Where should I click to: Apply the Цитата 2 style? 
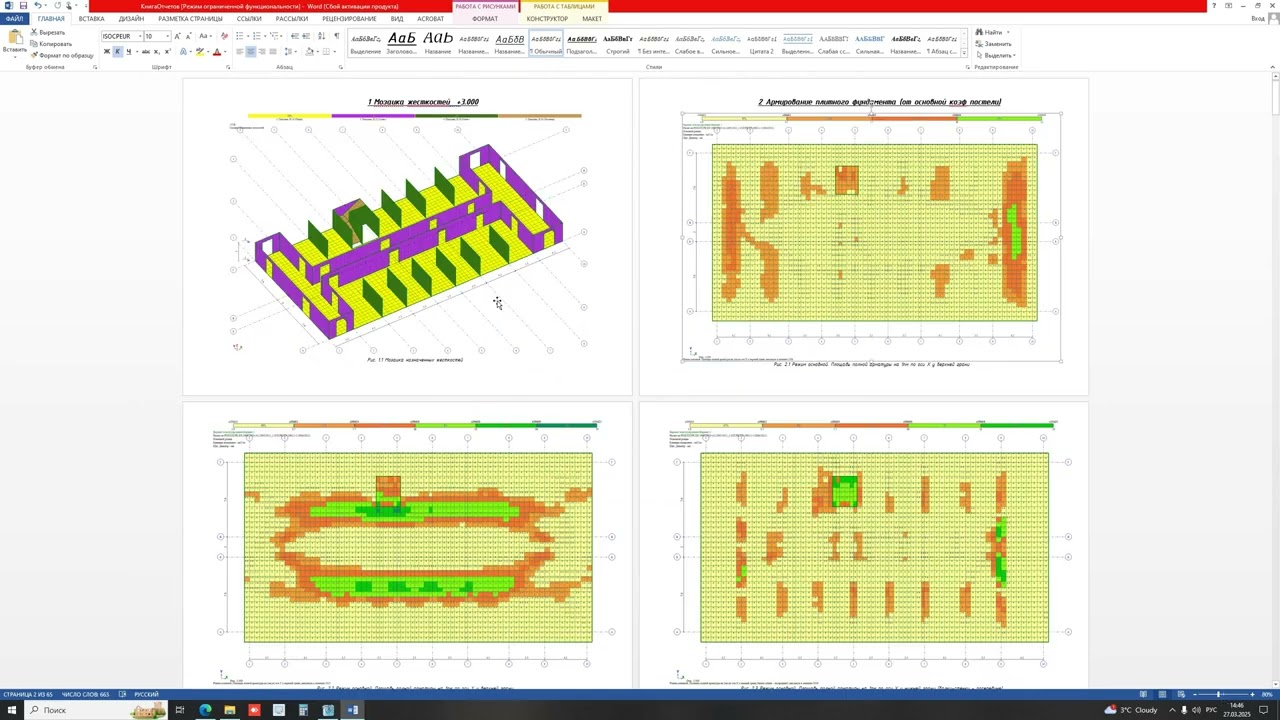click(x=762, y=43)
